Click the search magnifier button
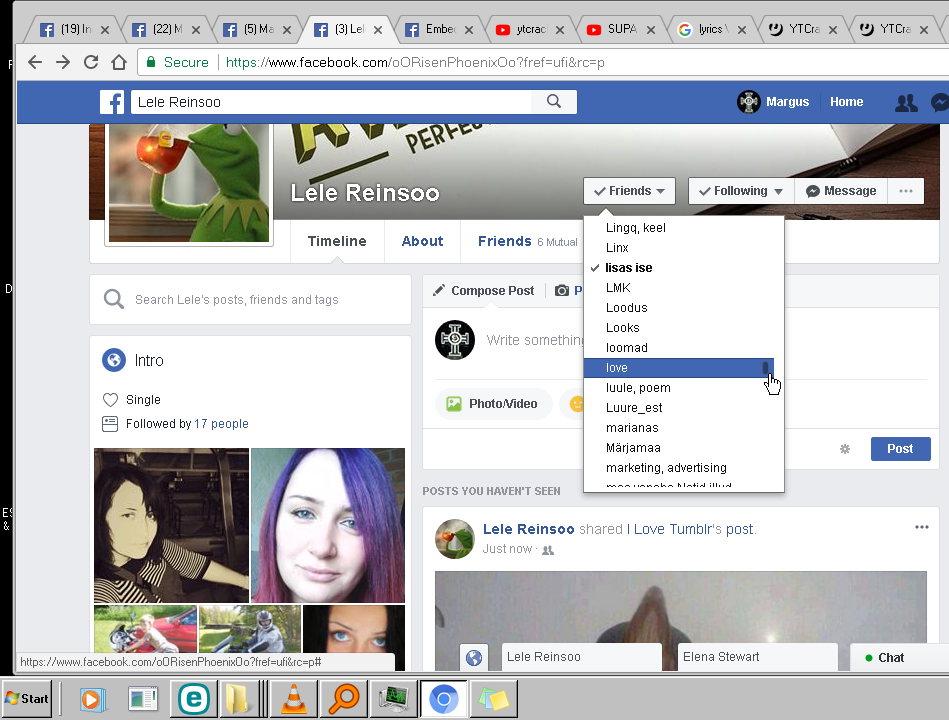This screenshot has width=949, height=720. pyautogui.click(x=553, y=102)
